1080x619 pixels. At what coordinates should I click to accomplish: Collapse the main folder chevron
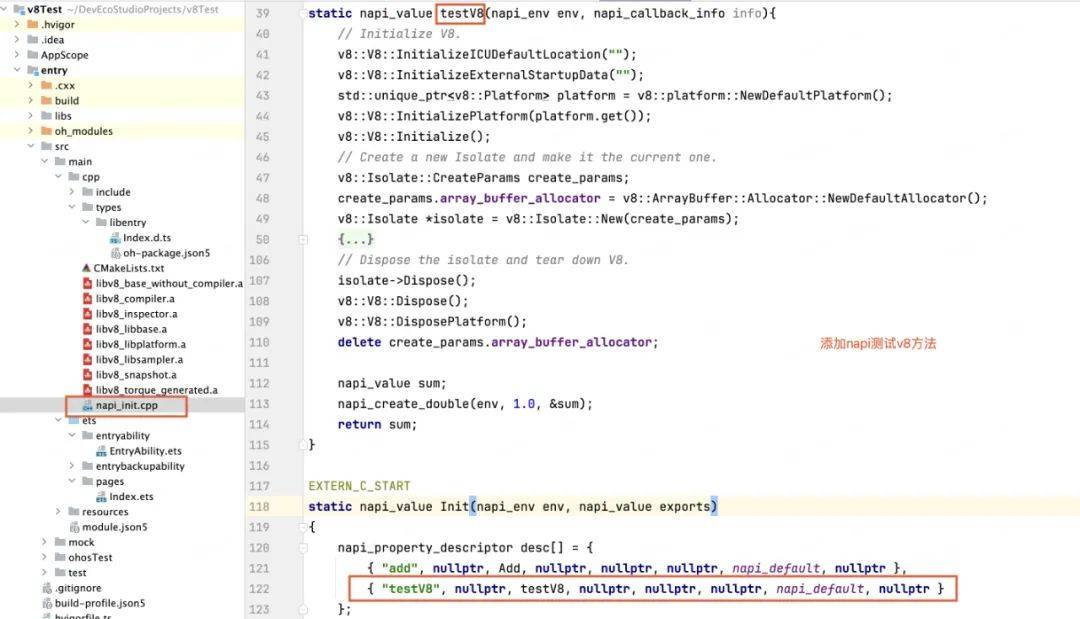45,161
